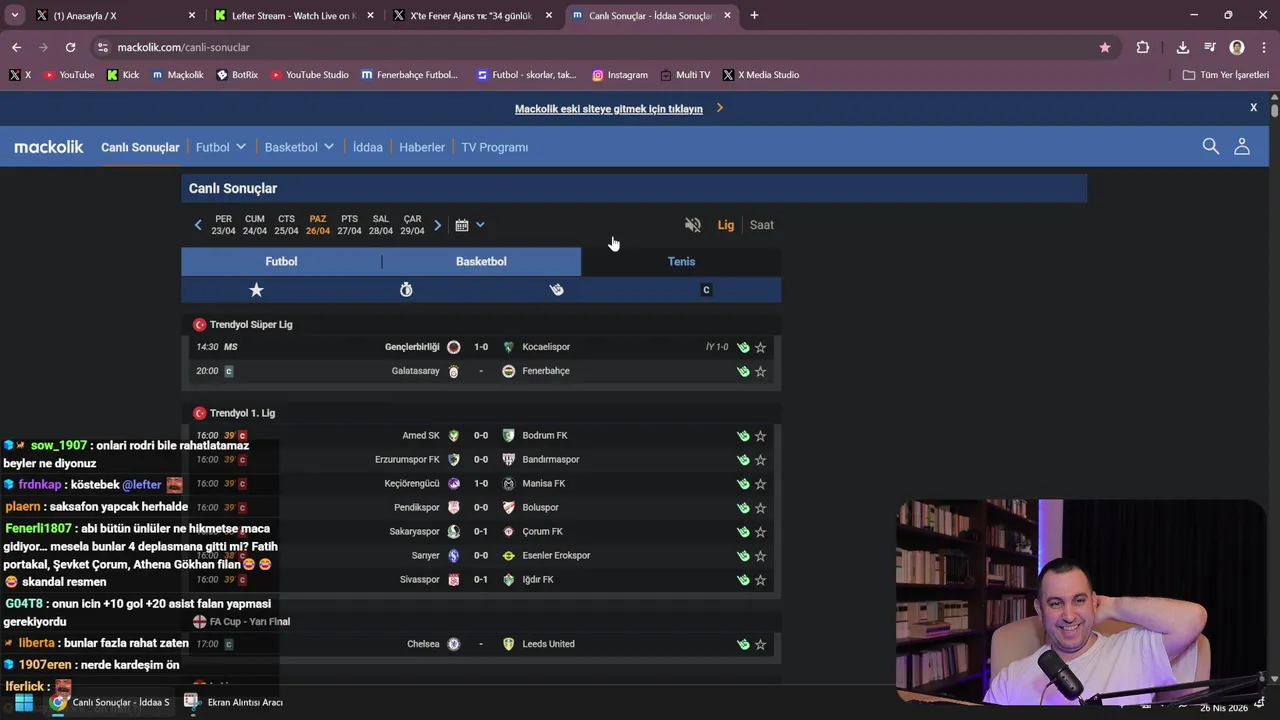Switch to Lefter Stream Kick browser tab
Screen dimensions: 1280x720
(x=293, y=15)
